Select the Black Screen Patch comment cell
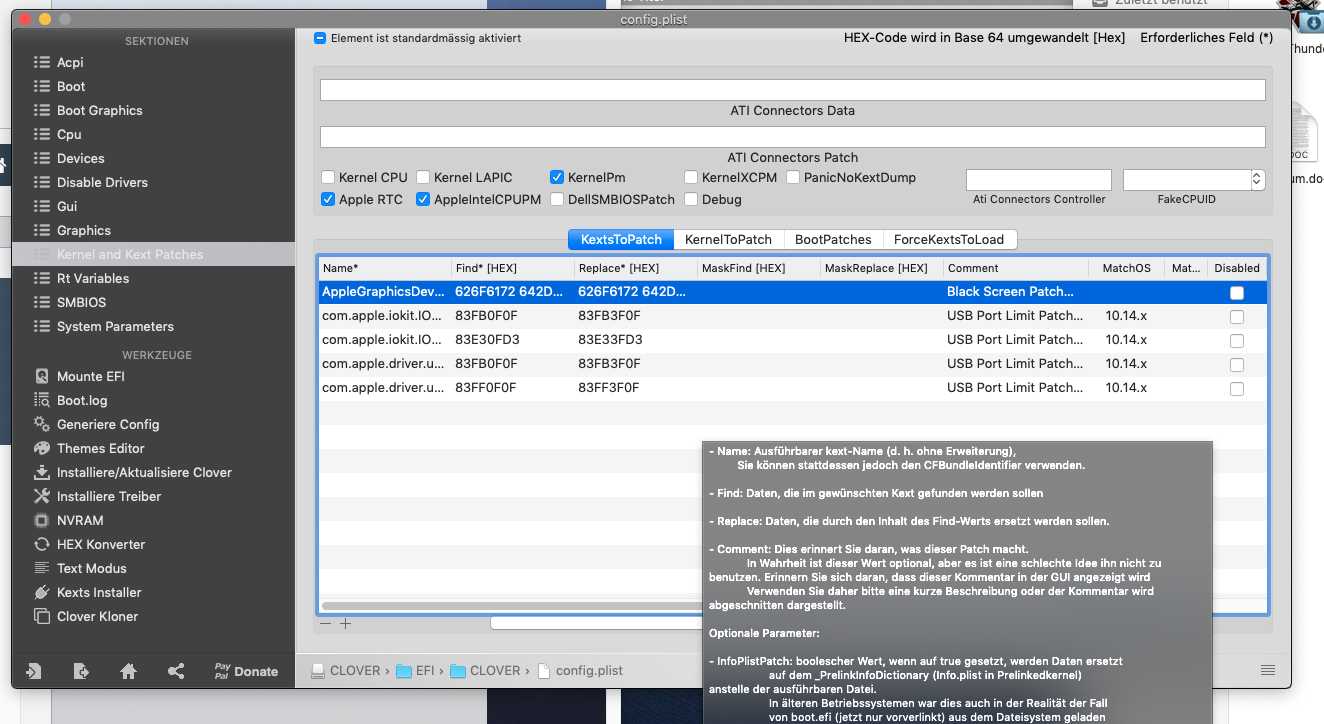This screenshot has height=724, width=1324. click(x=1010, y=292)
